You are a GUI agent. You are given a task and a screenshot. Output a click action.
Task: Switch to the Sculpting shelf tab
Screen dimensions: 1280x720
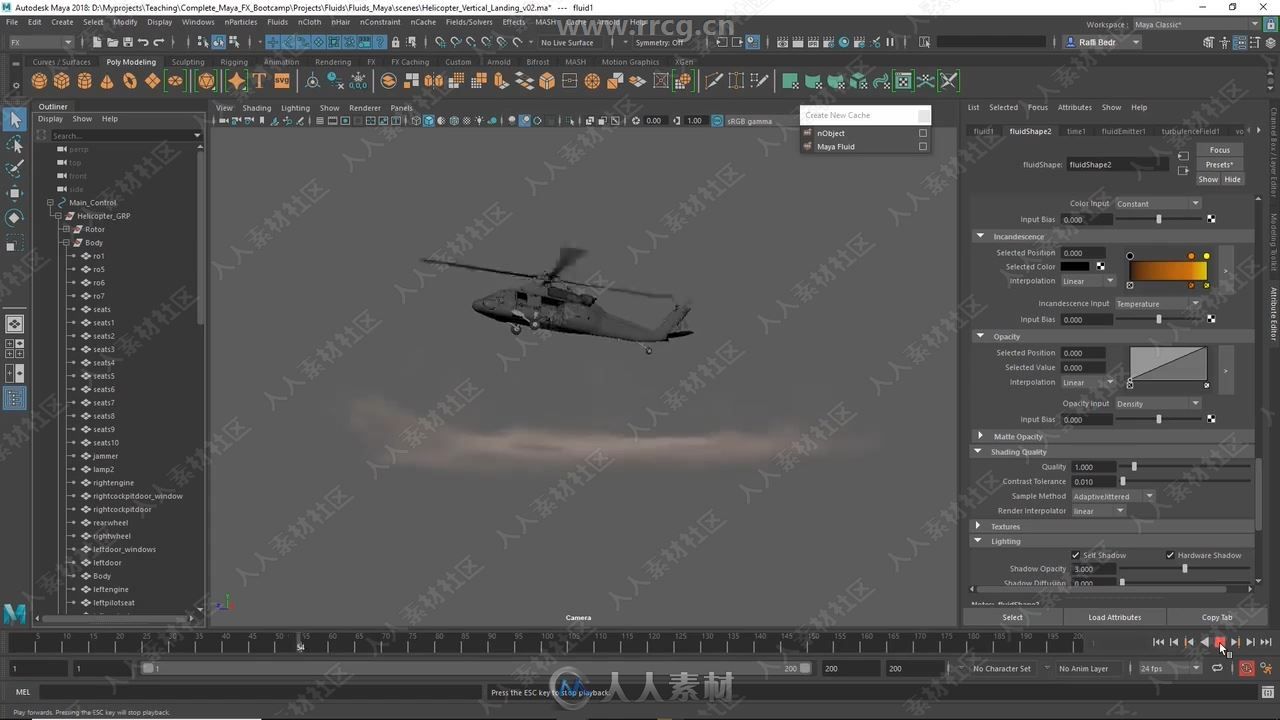point(187,62)
